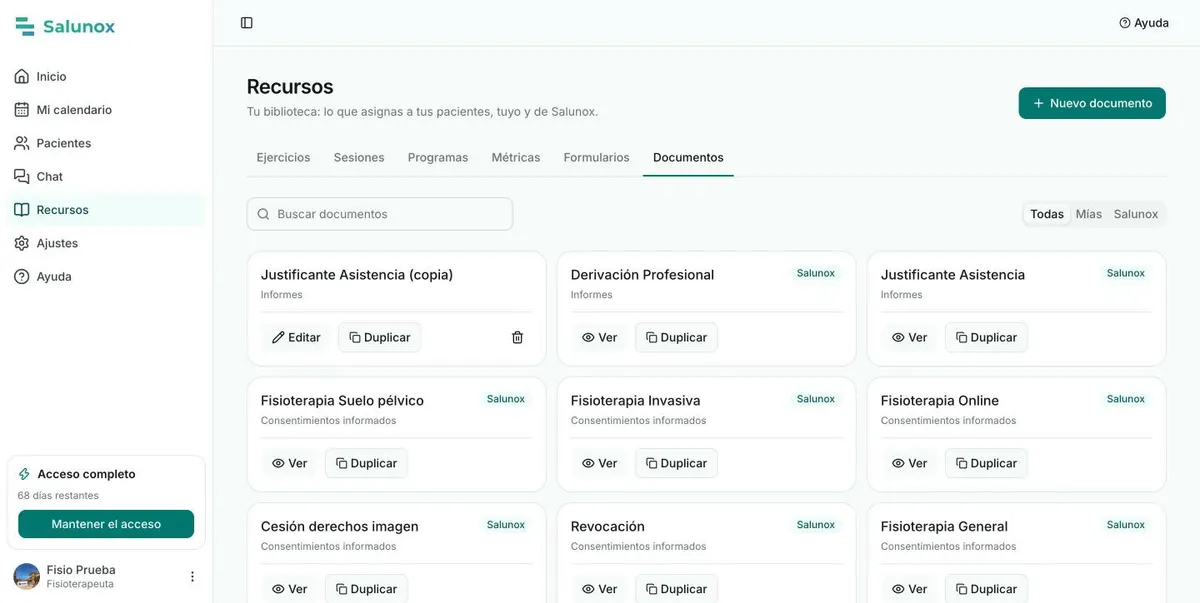
Task: Duplicate Derivación Profesional document
Action: (676, 338)
